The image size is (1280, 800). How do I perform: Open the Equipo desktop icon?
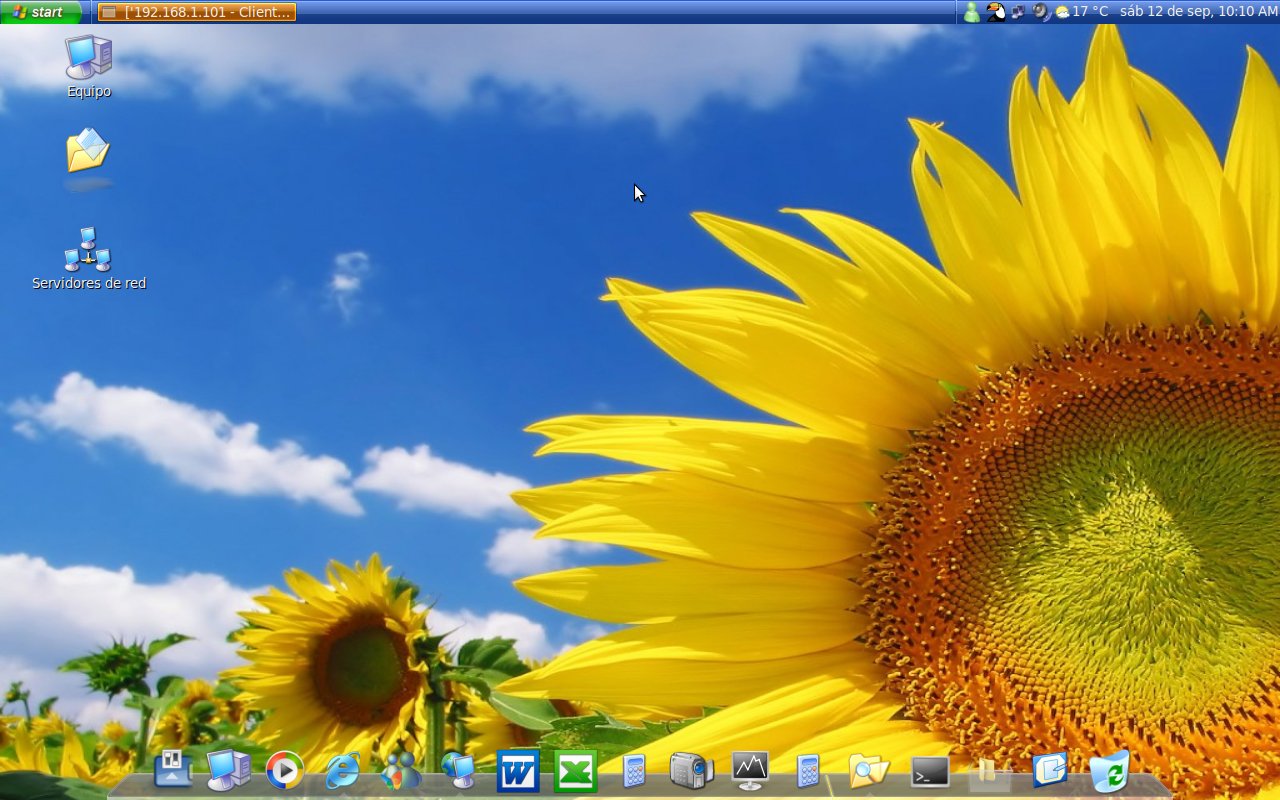(x=89, y=66)
